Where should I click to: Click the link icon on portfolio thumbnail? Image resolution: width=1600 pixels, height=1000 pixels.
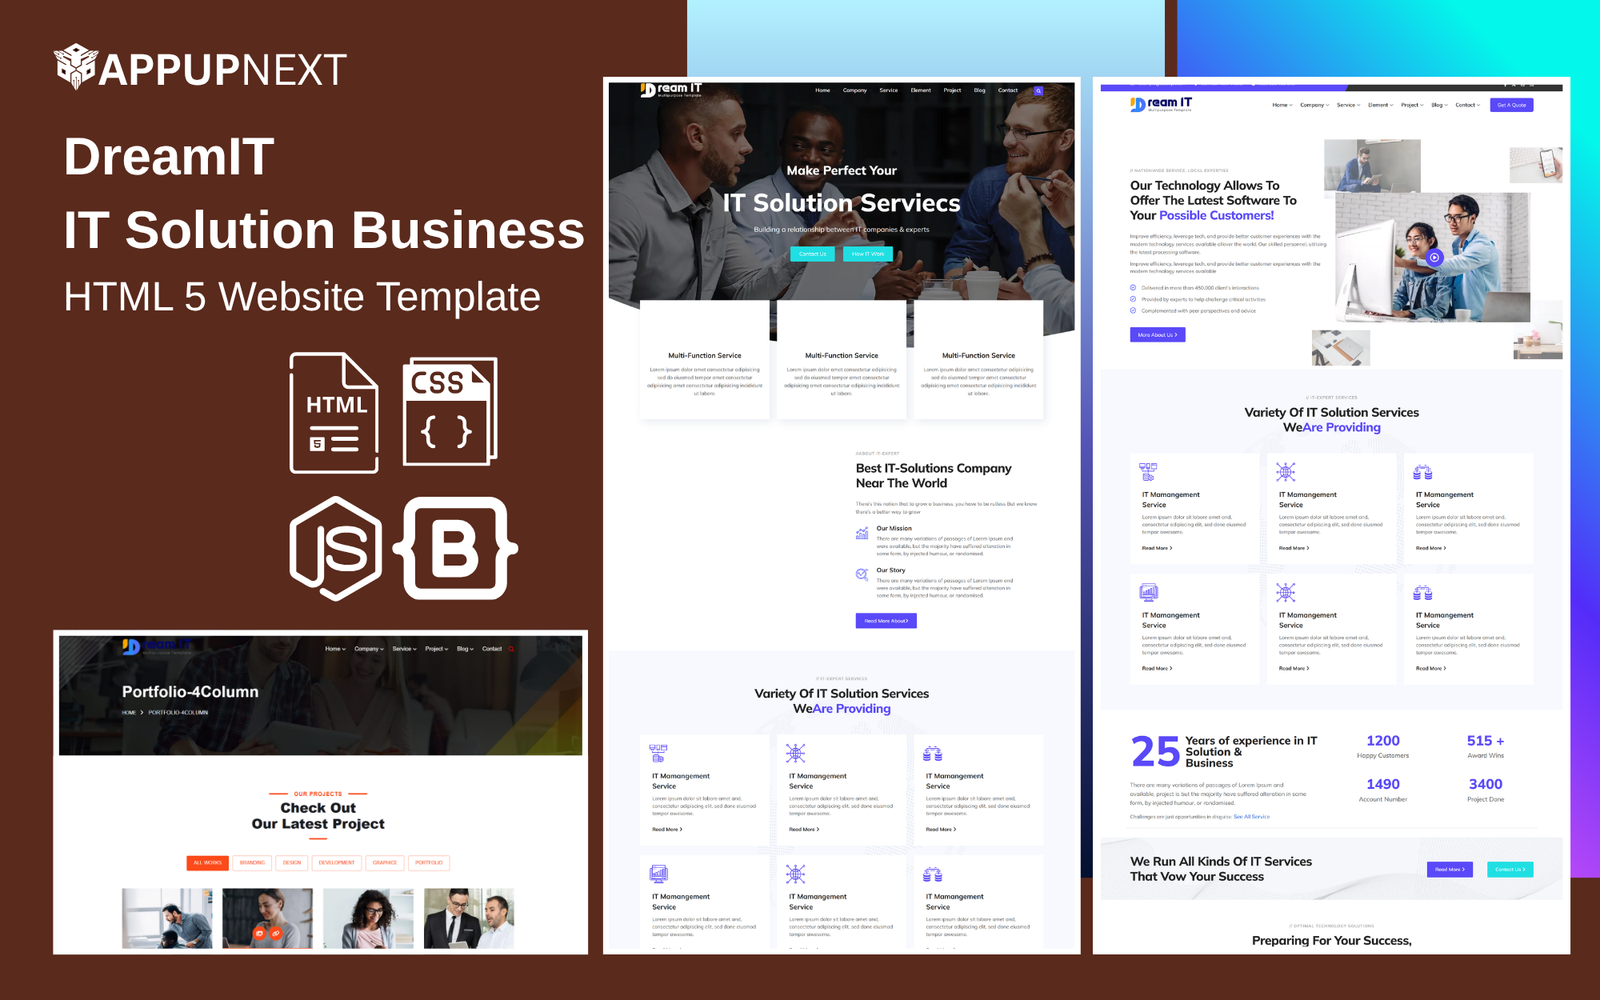[275, 933]
